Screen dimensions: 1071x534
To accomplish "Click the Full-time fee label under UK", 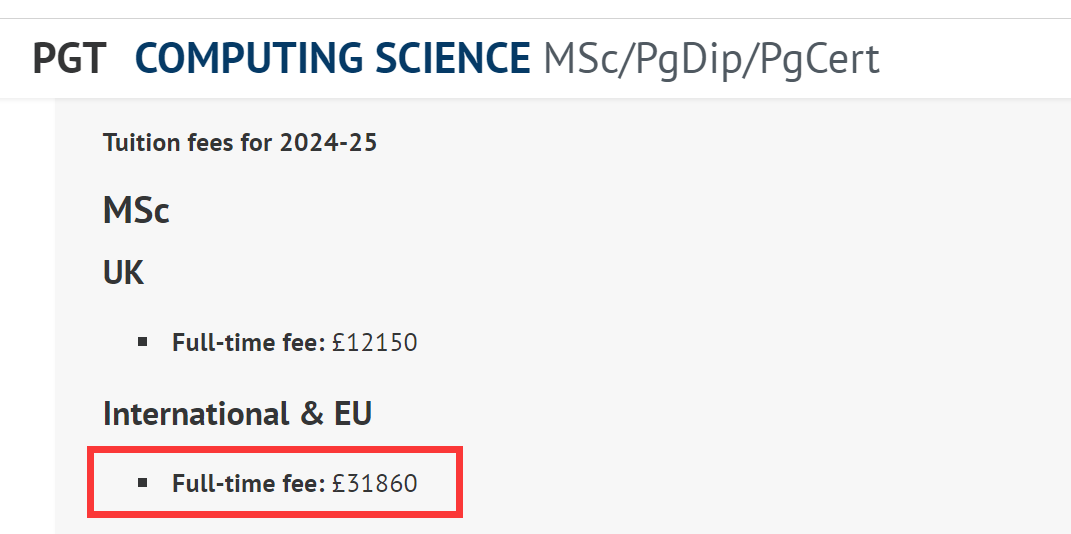I will point(249,342).
